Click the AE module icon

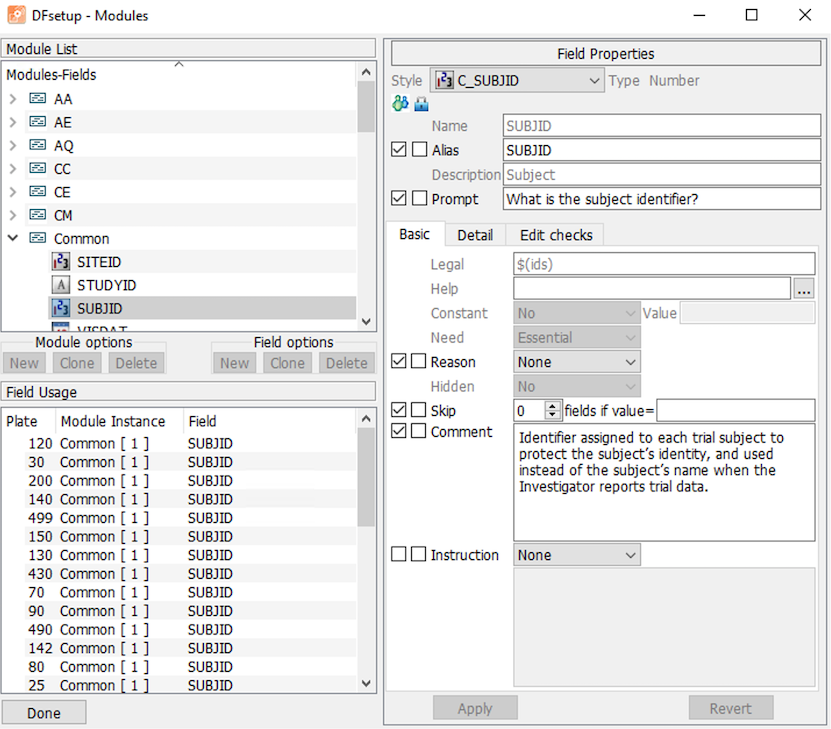click(38, 122)
